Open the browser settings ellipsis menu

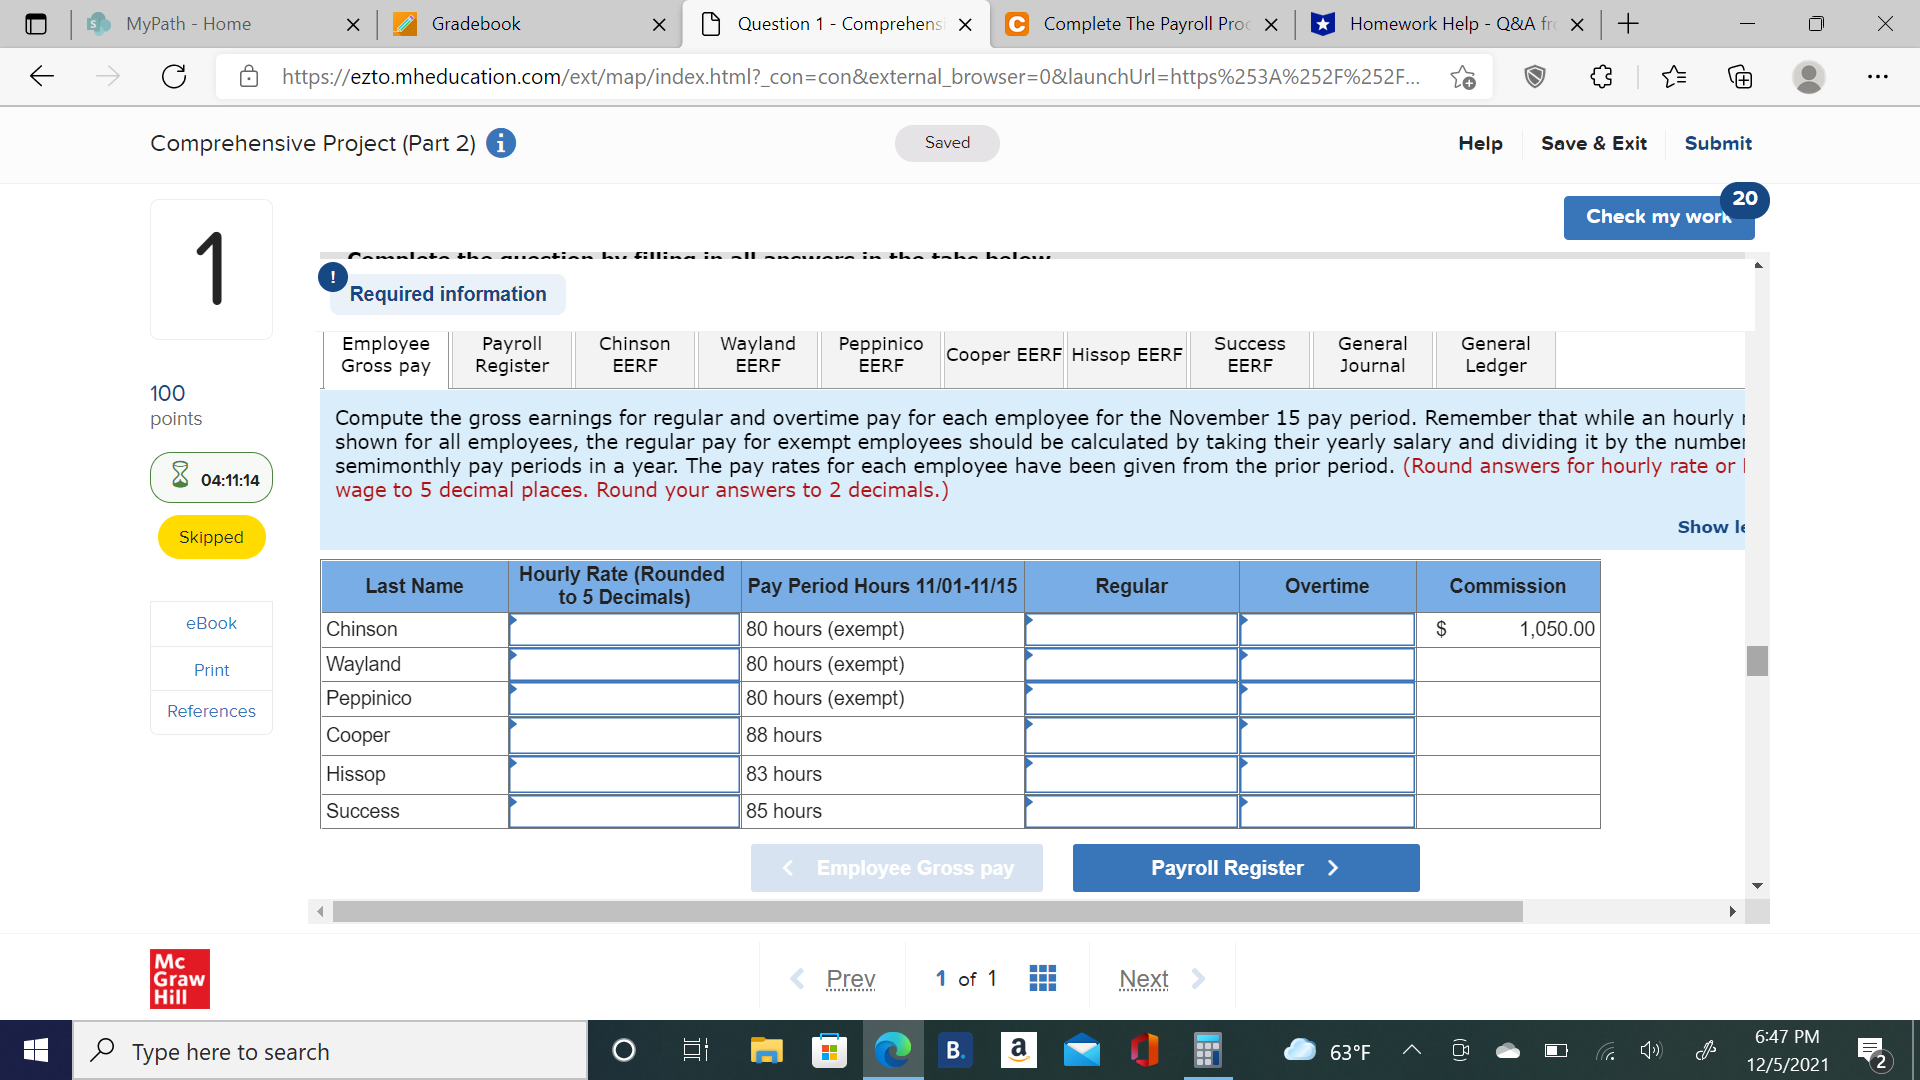(1878, 76)
